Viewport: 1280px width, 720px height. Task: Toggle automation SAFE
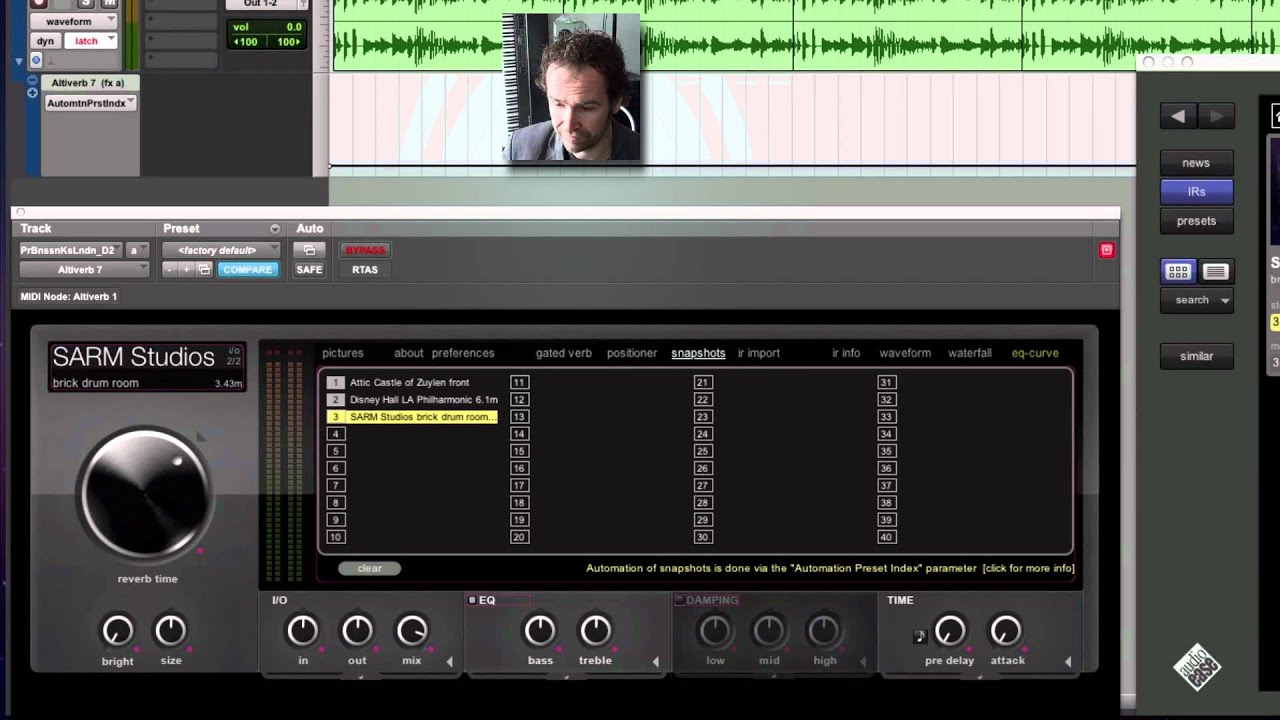point(309,270)
